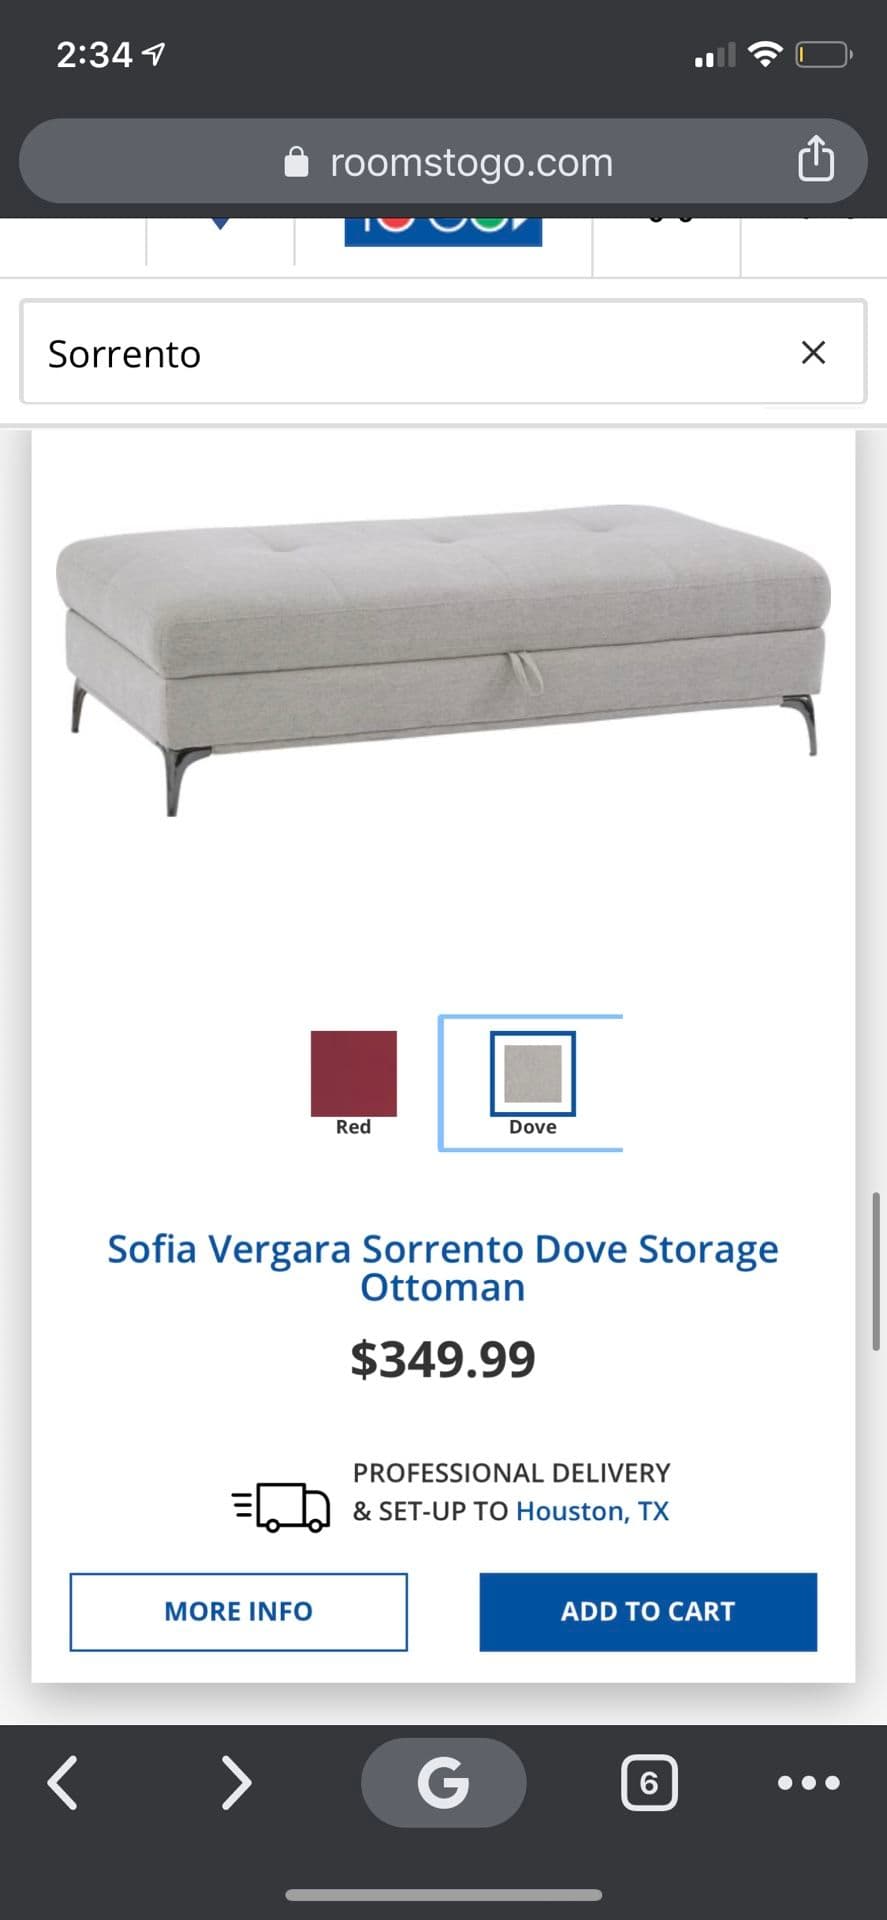Change delivery location Houston, TX
The width and height of the screenshot is (887, 1920).
coord(592,1511)
